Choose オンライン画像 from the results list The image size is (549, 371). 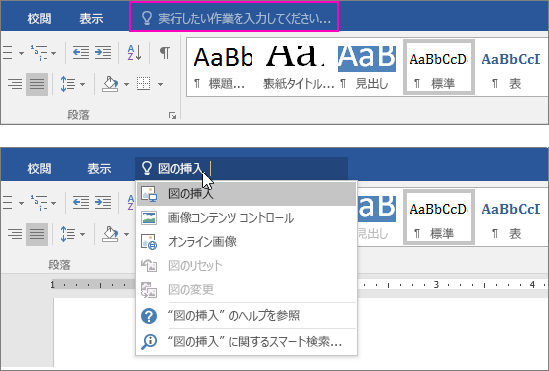246,242
